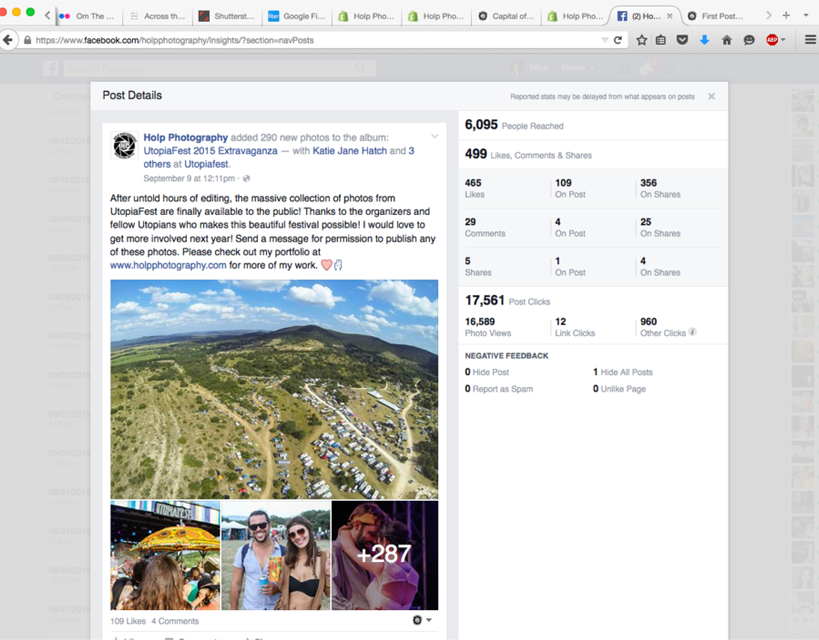Close the active Facebook tab
This screenshot has width=819, height=640.
tap(670, 16)
